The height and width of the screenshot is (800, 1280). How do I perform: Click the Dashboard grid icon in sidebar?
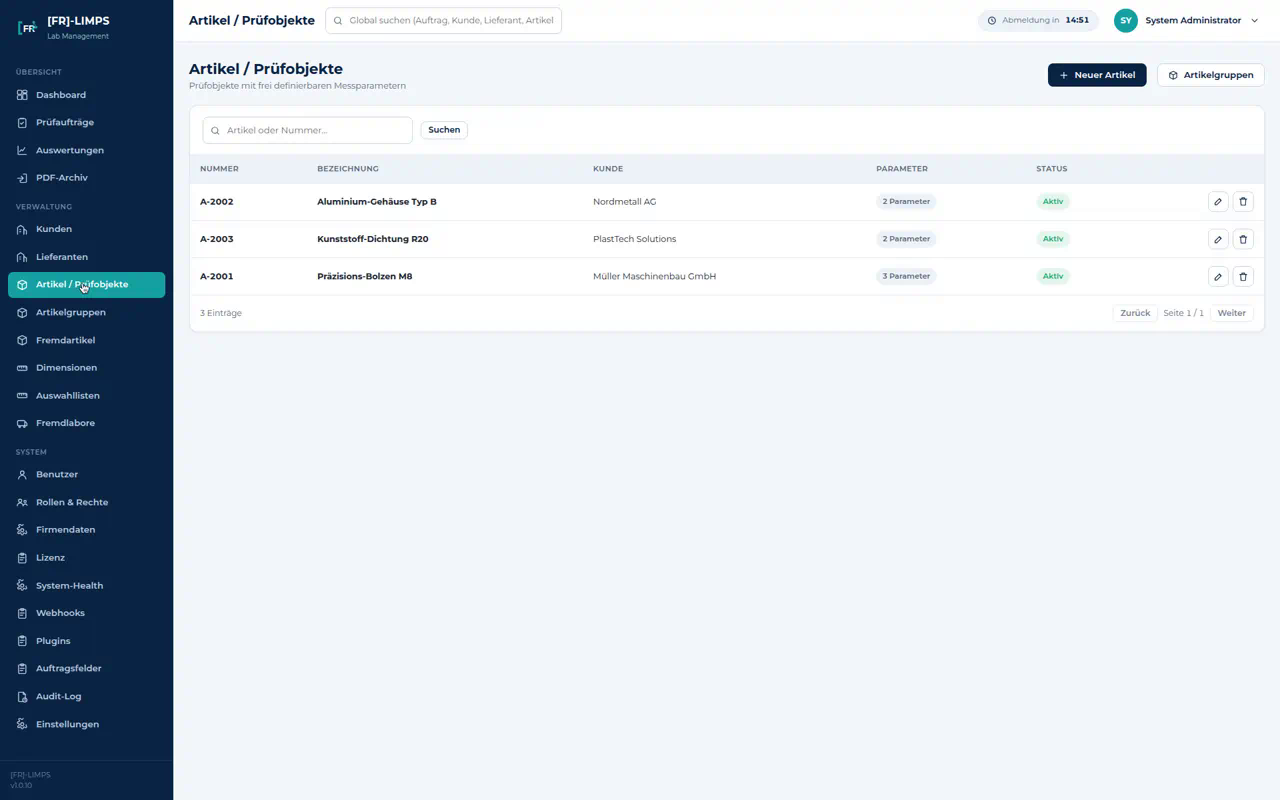coord(22,95)
